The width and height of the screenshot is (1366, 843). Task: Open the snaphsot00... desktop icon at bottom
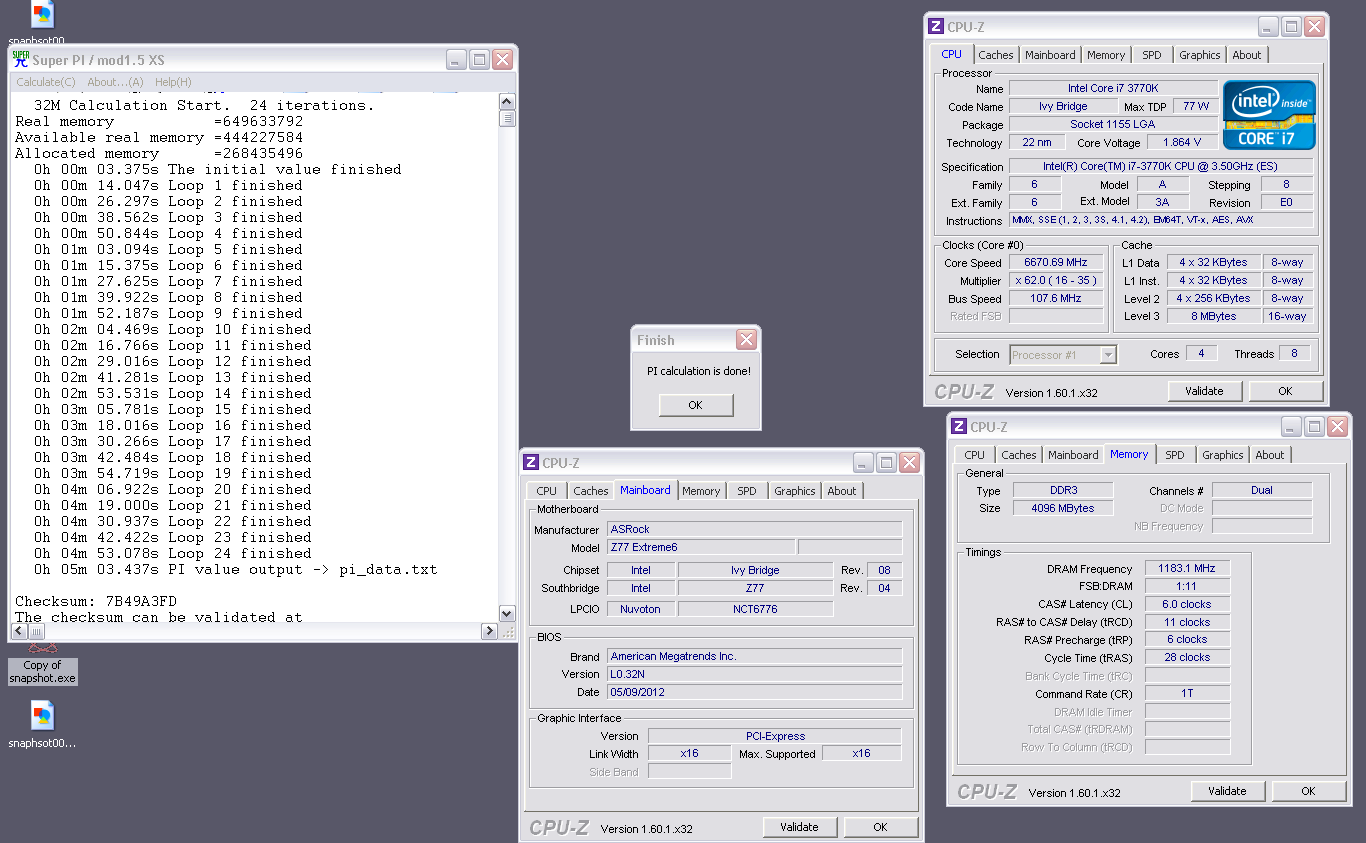(42, 724)
